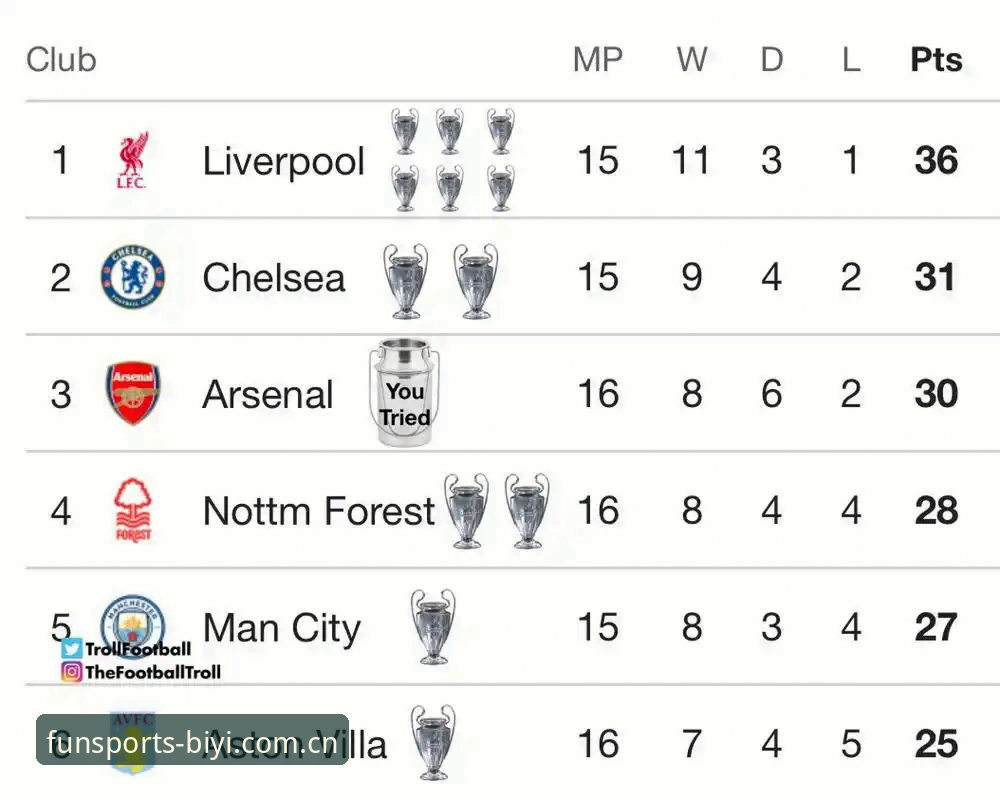
Task: Open the Nottm Forest team name
Action: [319, 511]
